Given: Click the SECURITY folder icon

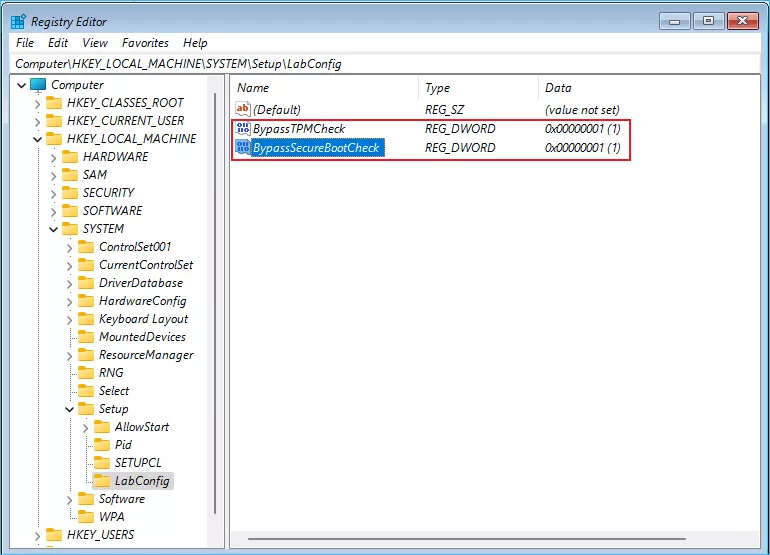Looking at the screenshot, I should [x=70, y=193].
